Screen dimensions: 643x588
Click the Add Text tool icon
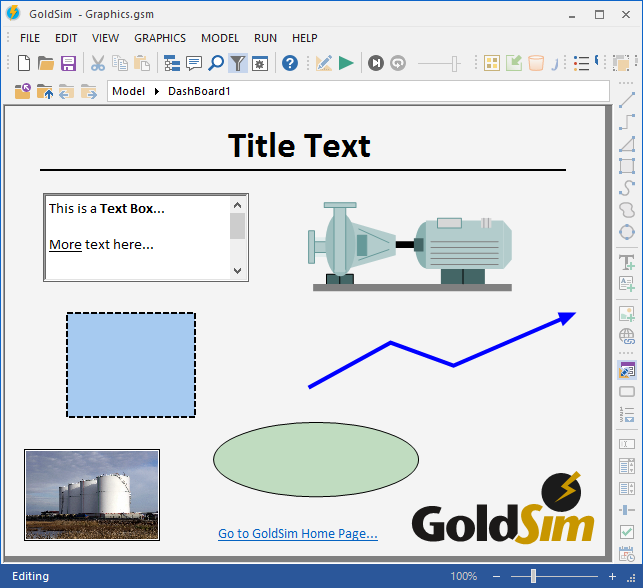pyautogui.click(x=627, y=262)
